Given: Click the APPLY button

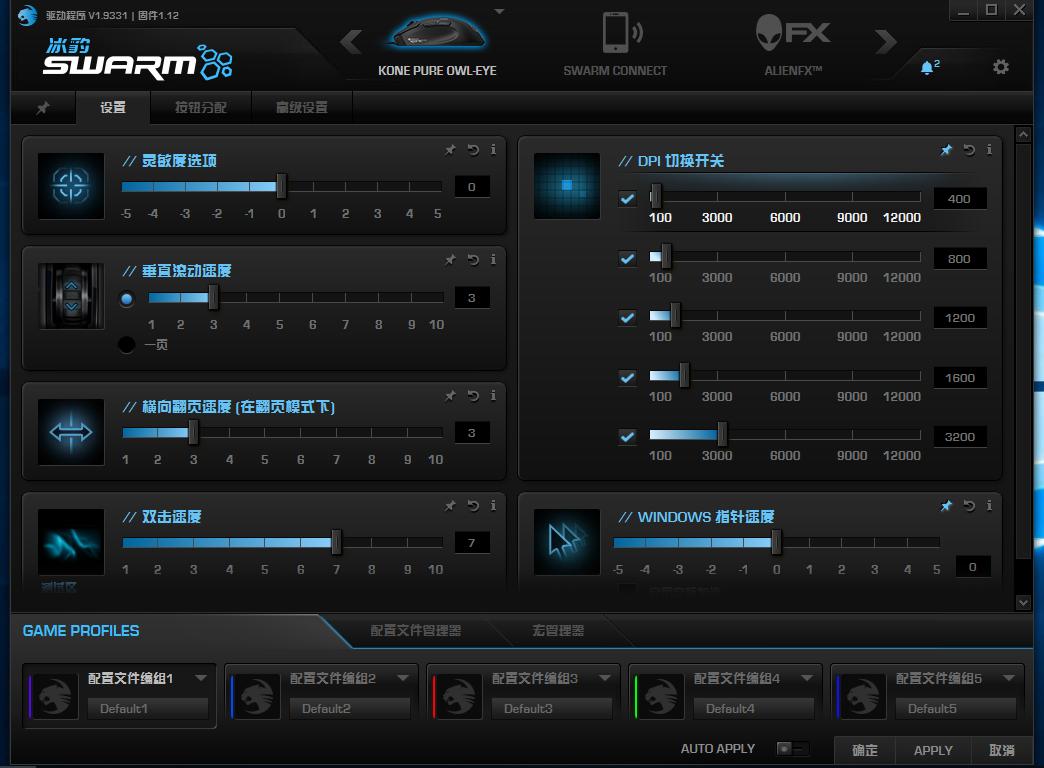Looking at the screenshot, I should (x=933, y=751).
